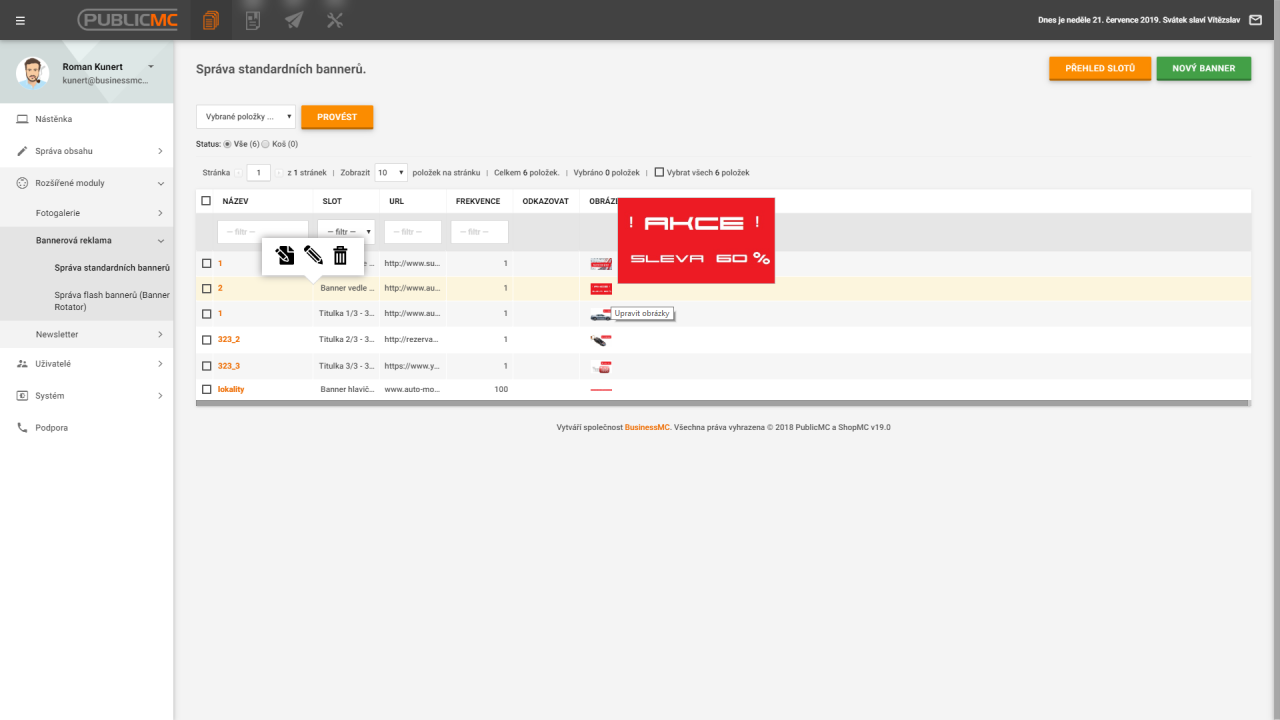Expand the Uživatelé chevron
Image resolution: width=1280 pixels, height=720 pixels.
[x=160, y=364]
